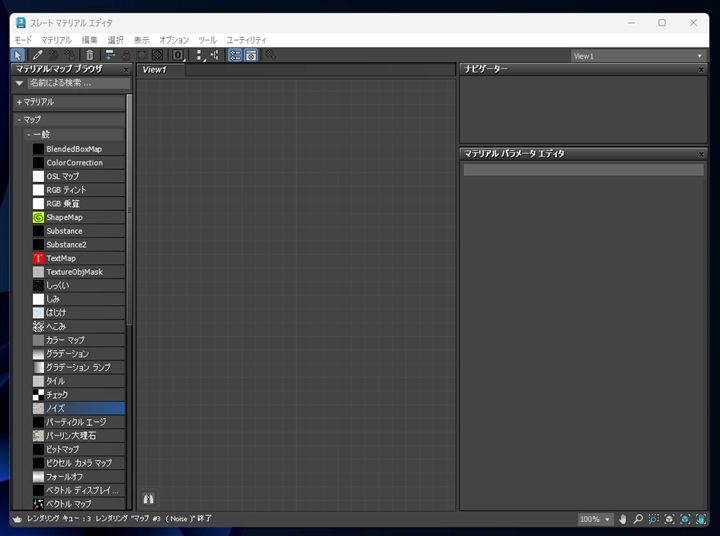Select the ベクトル マップ entry

[x=79, y=504]
